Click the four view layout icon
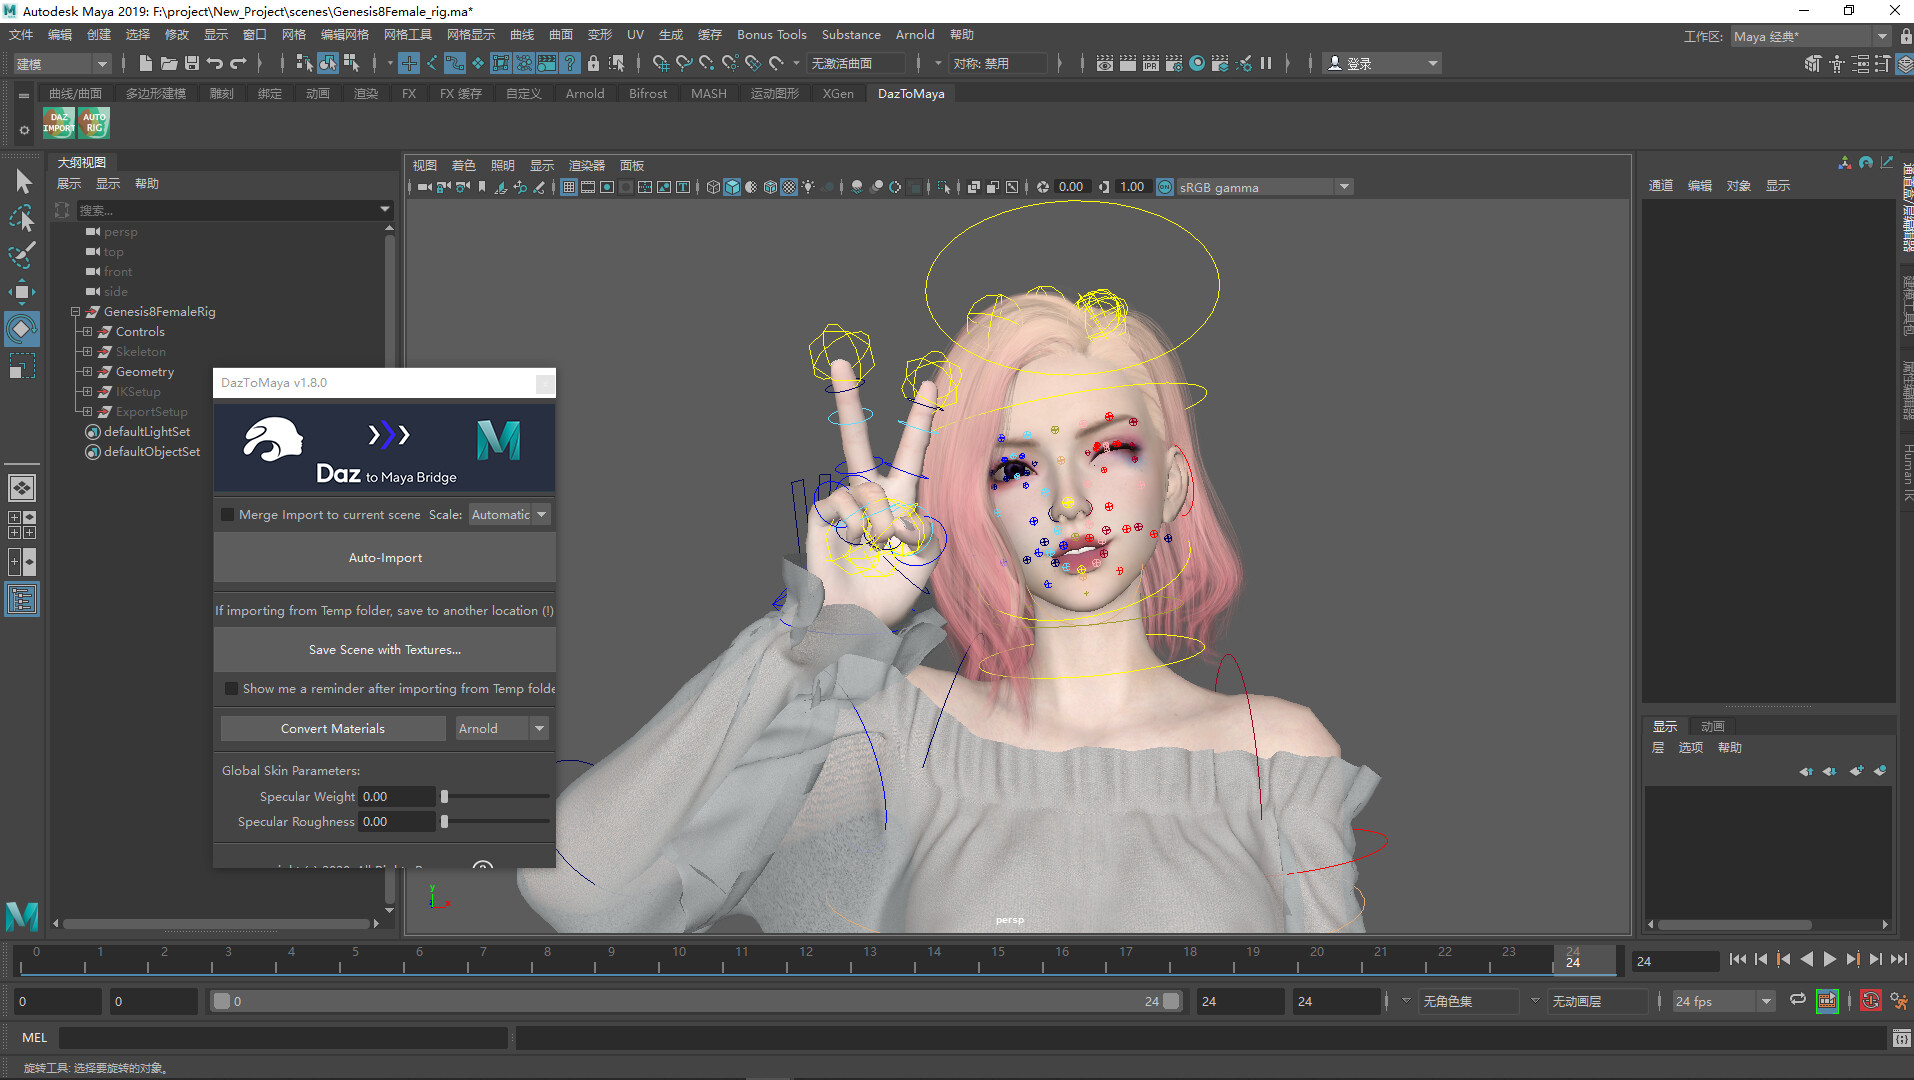This screenshot has width=1914, height=1080. 22,525
